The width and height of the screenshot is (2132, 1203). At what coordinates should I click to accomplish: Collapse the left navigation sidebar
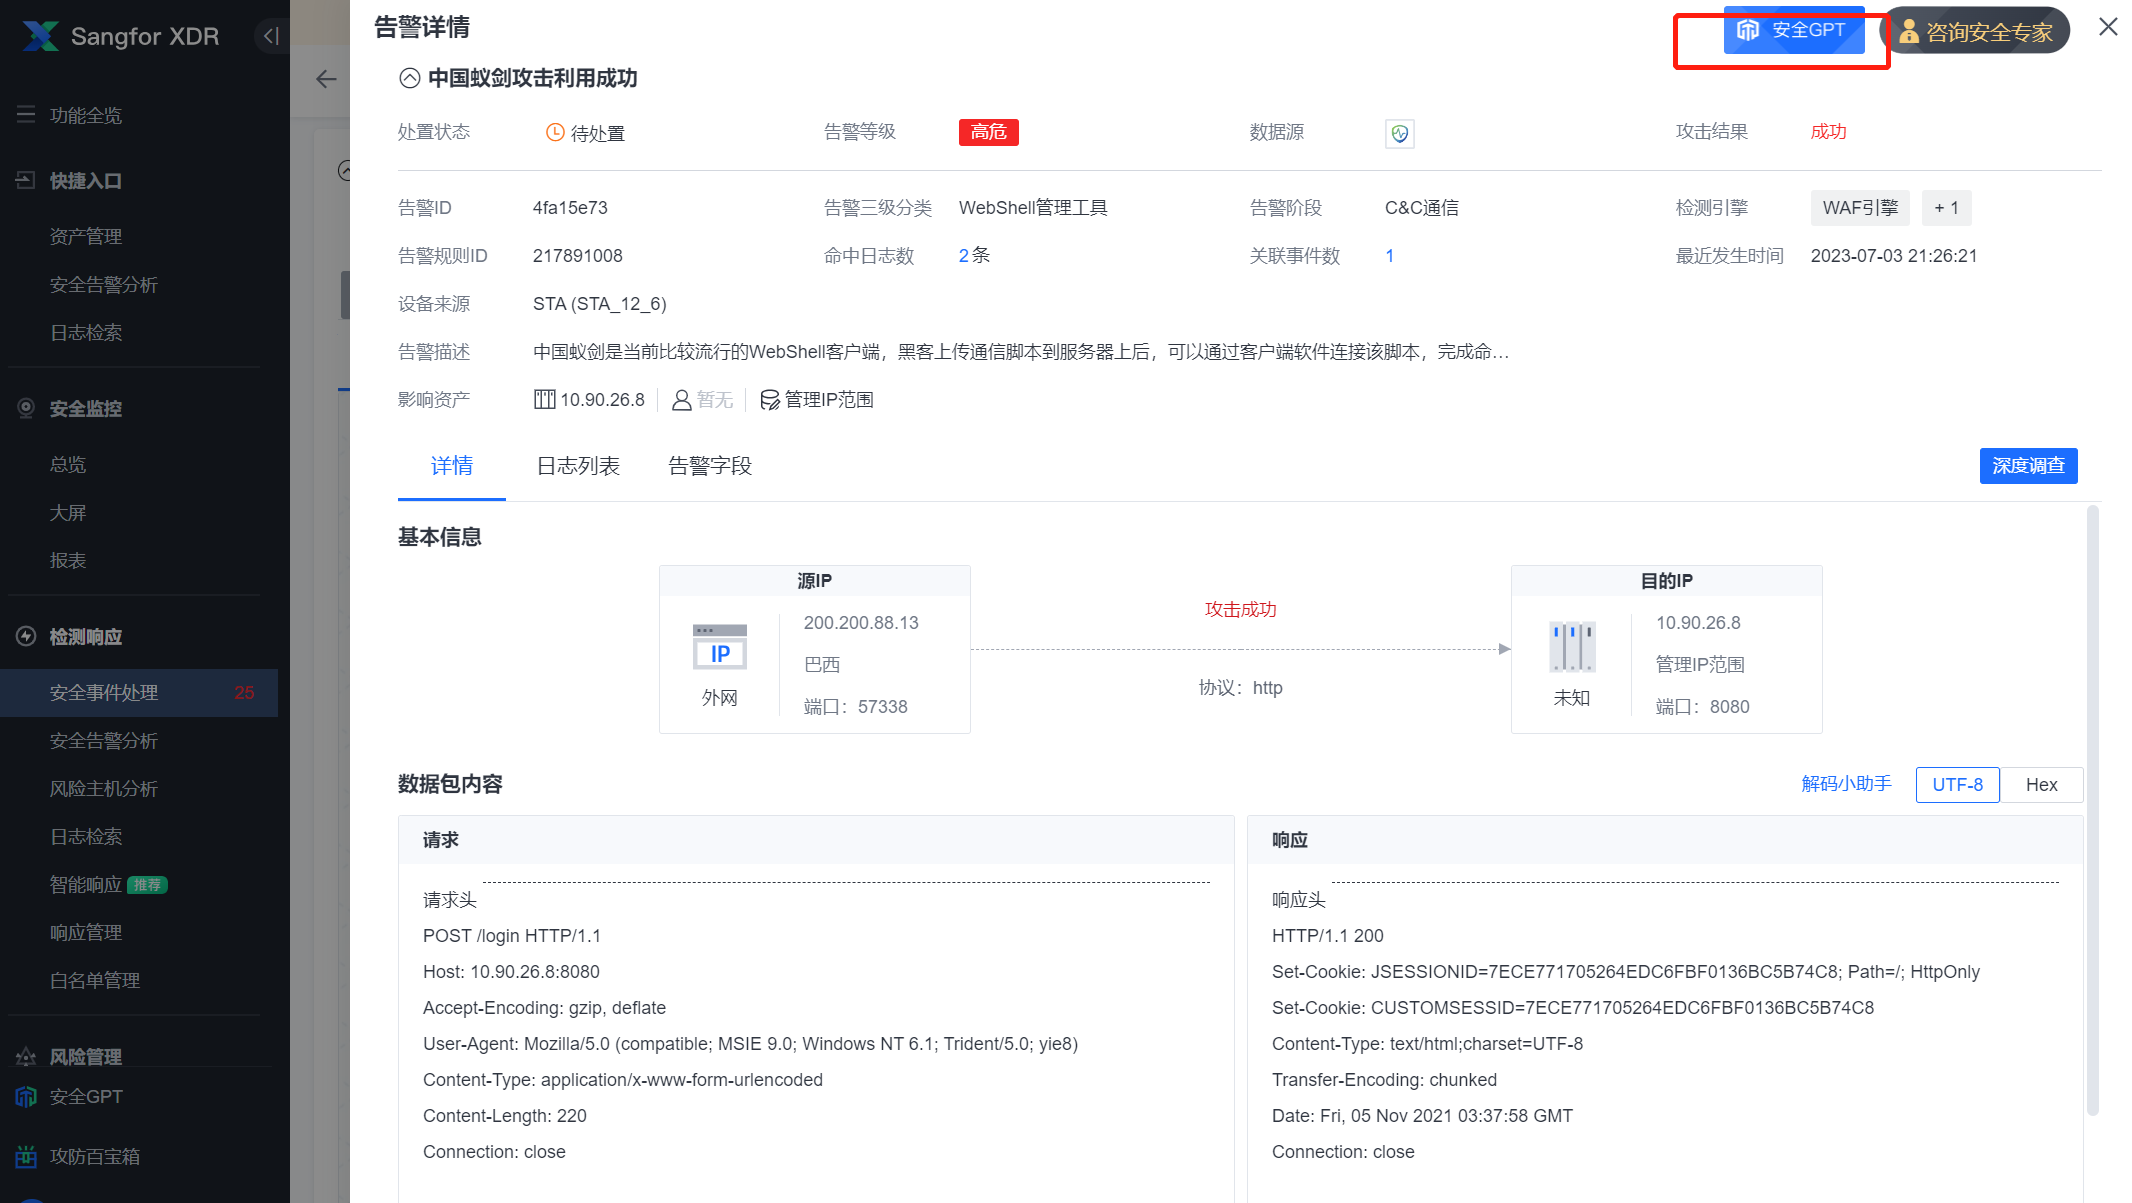point(270,35)
